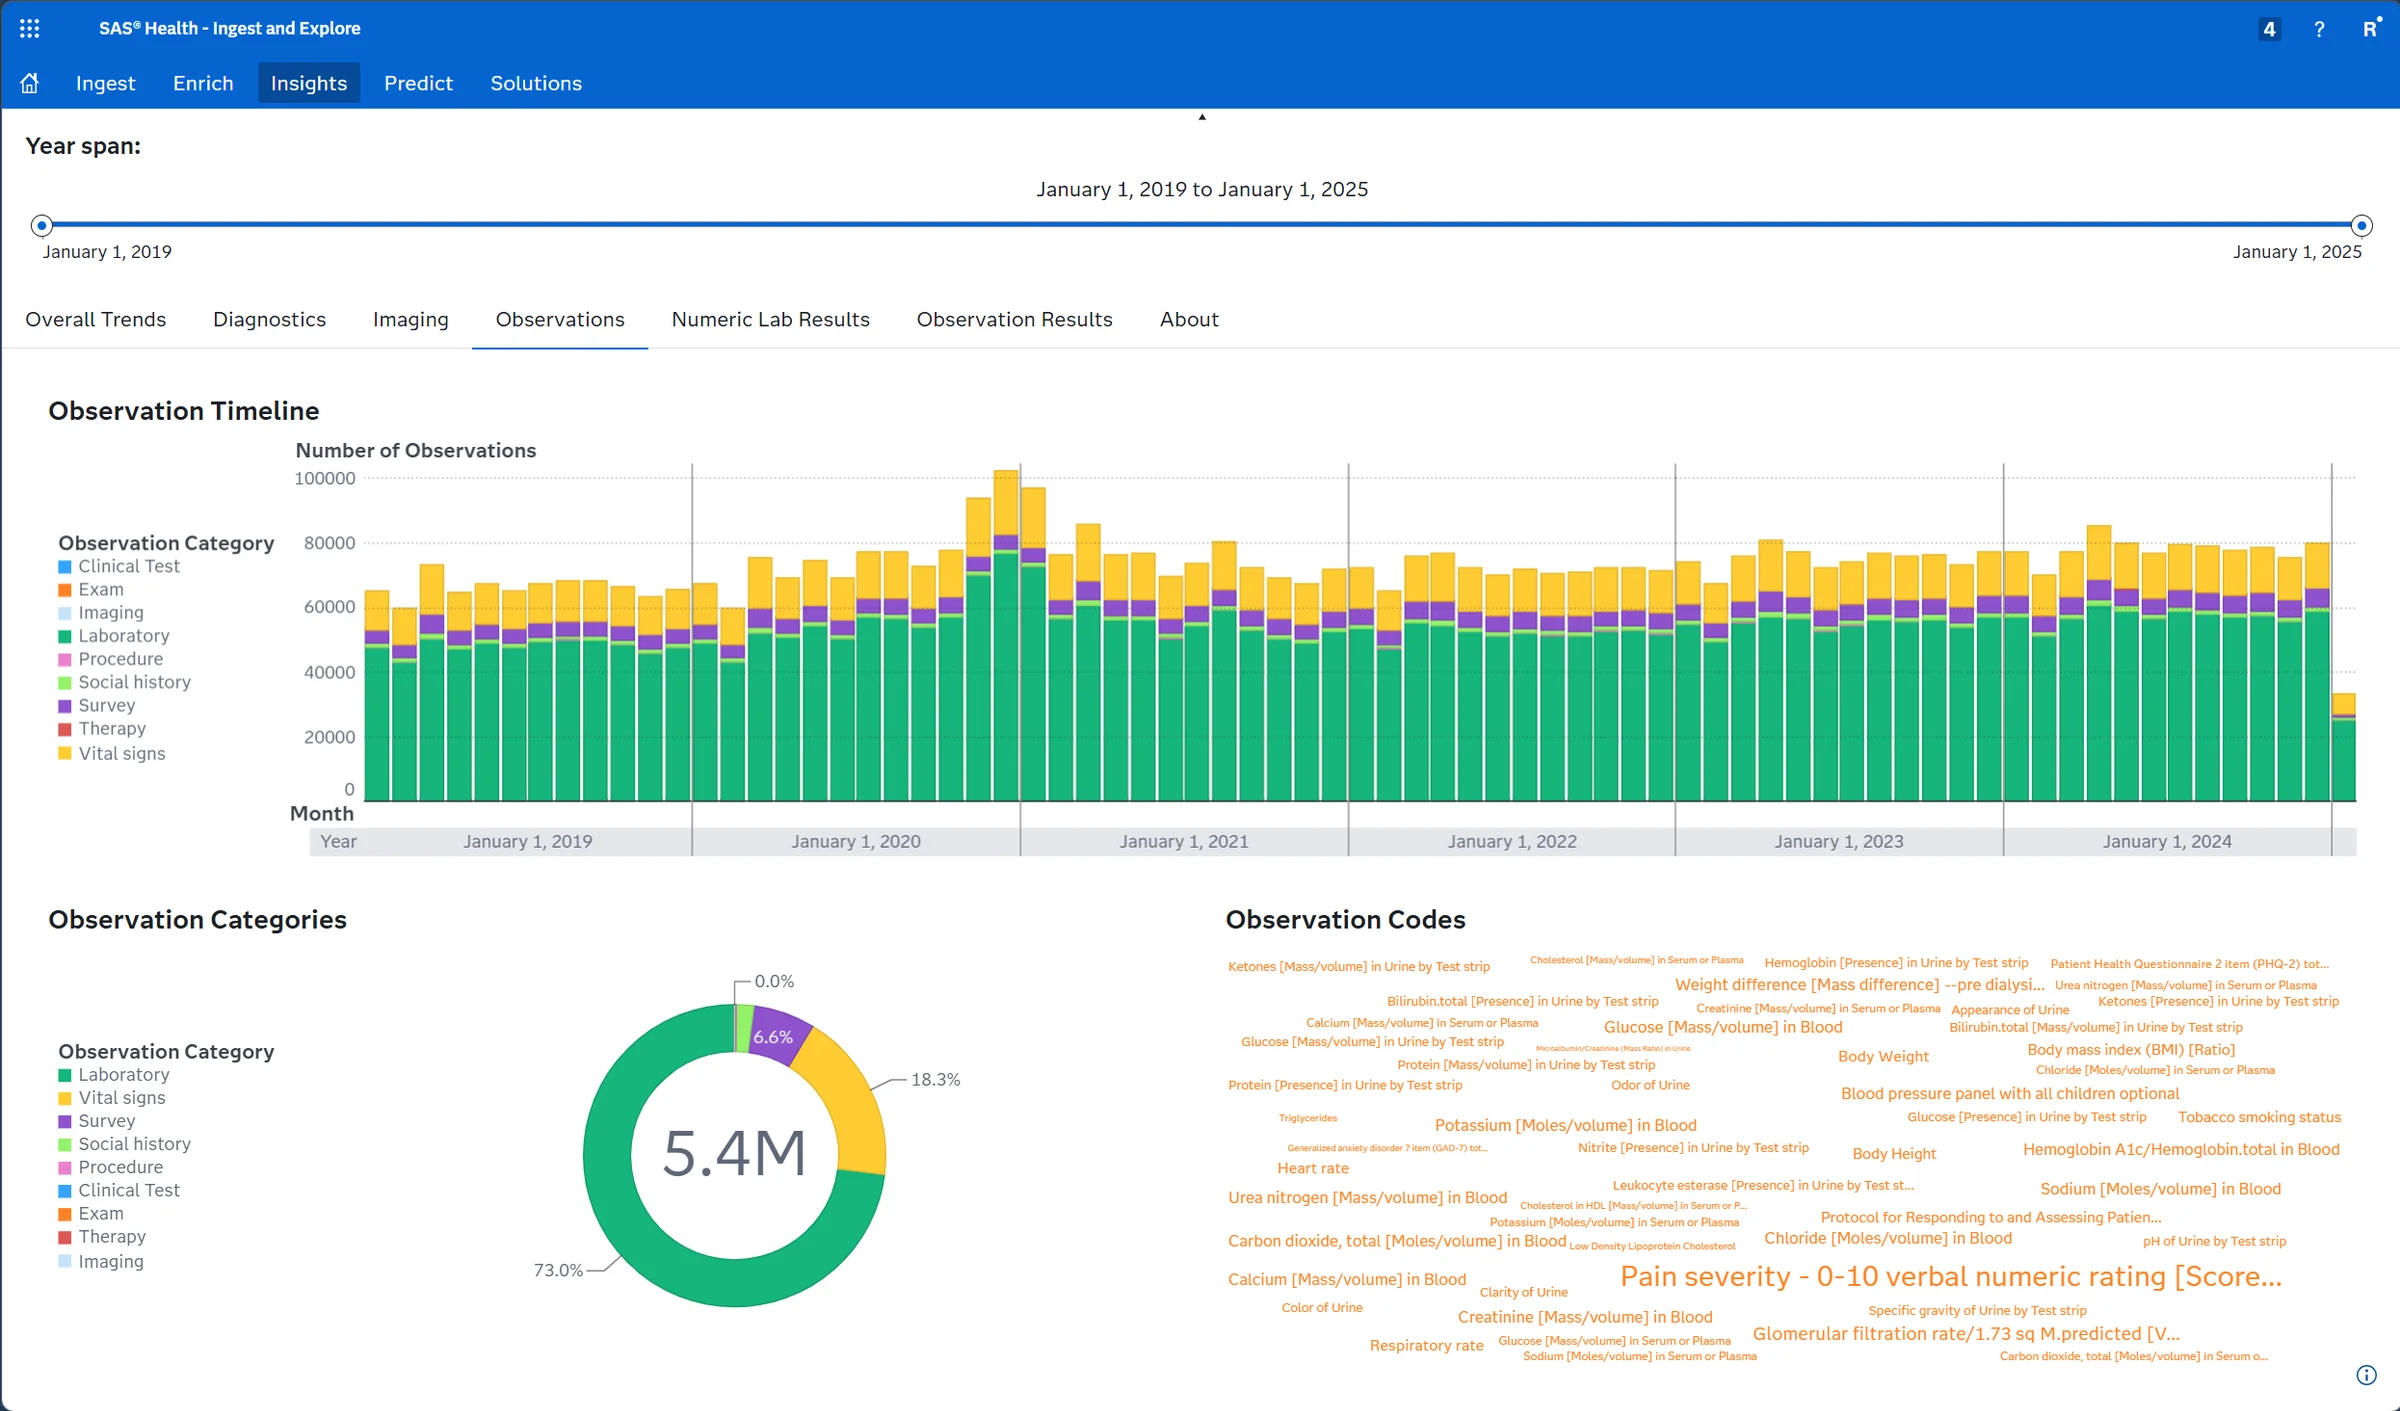Screen dimensions: 2400x1411
Task: Click Body Weight in the code cloud
Action: point(1883,1057)
